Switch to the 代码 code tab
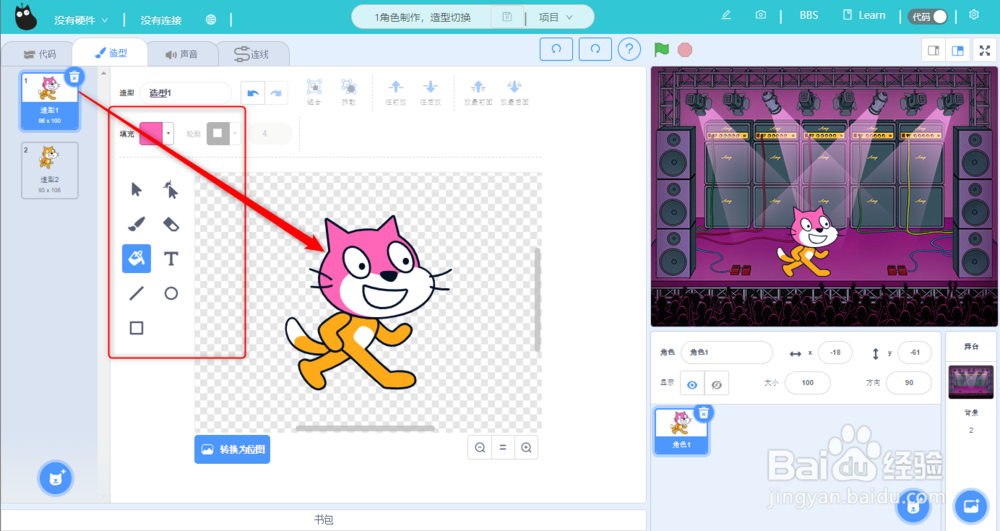Screen dimensions: 1000x531 click(39, 54)
